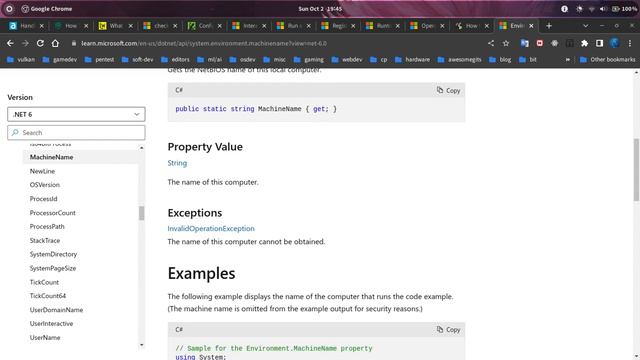
Task: Open the cp bookmarks folder
Action: [x=378, y=60]
